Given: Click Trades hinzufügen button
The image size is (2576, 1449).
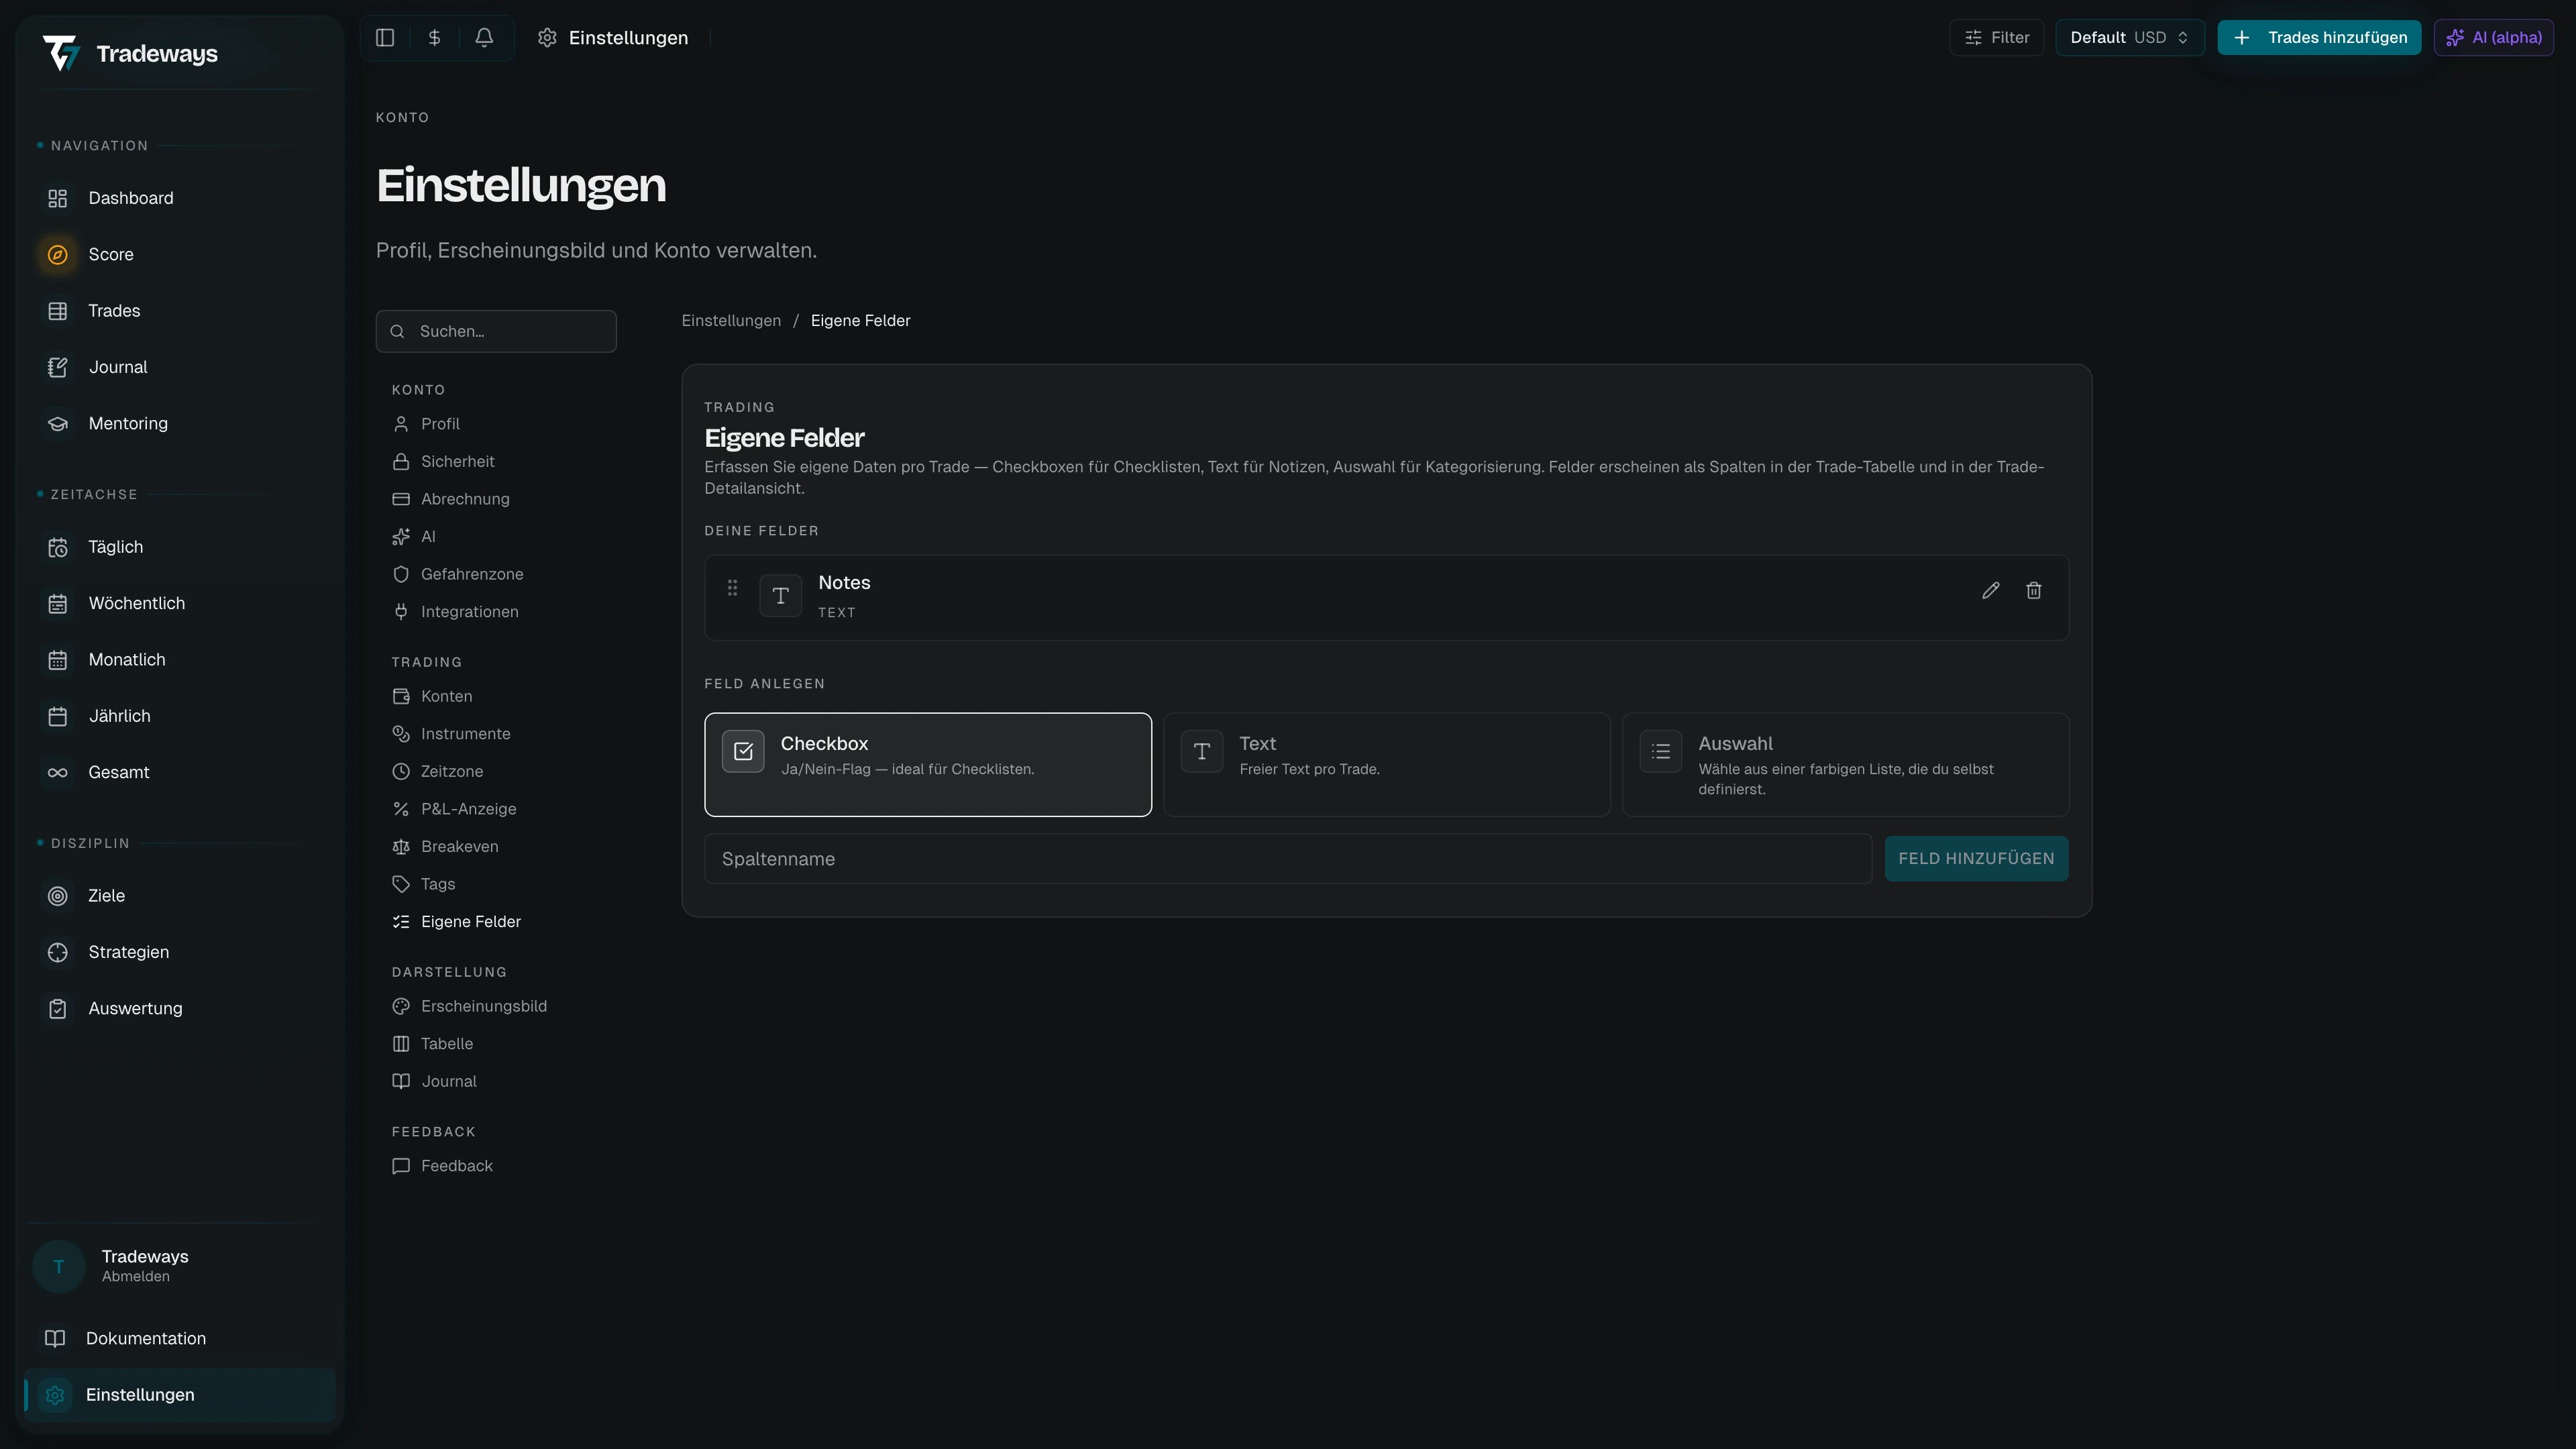Looking at the screenshot, I should [x=2319, y=38].
